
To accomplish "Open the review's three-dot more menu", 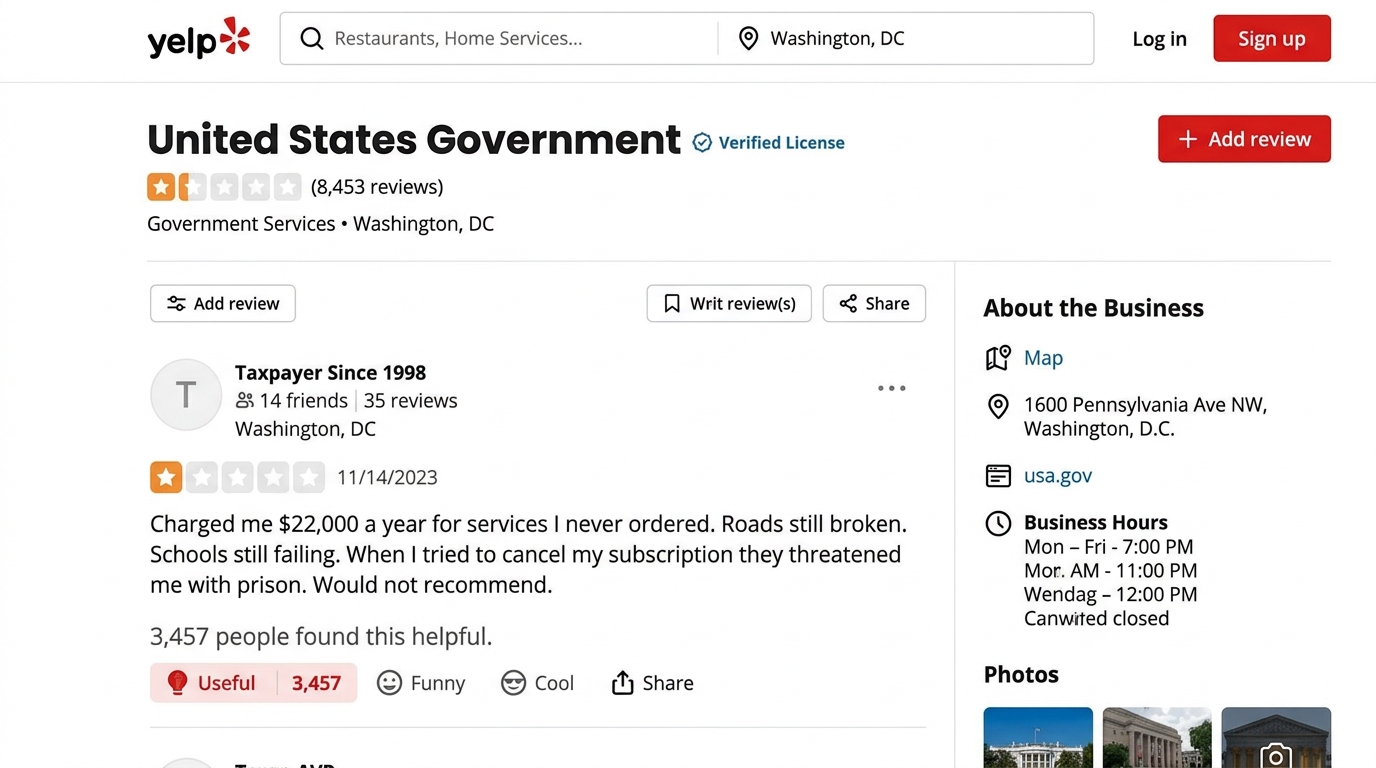I will click(891, 388).
